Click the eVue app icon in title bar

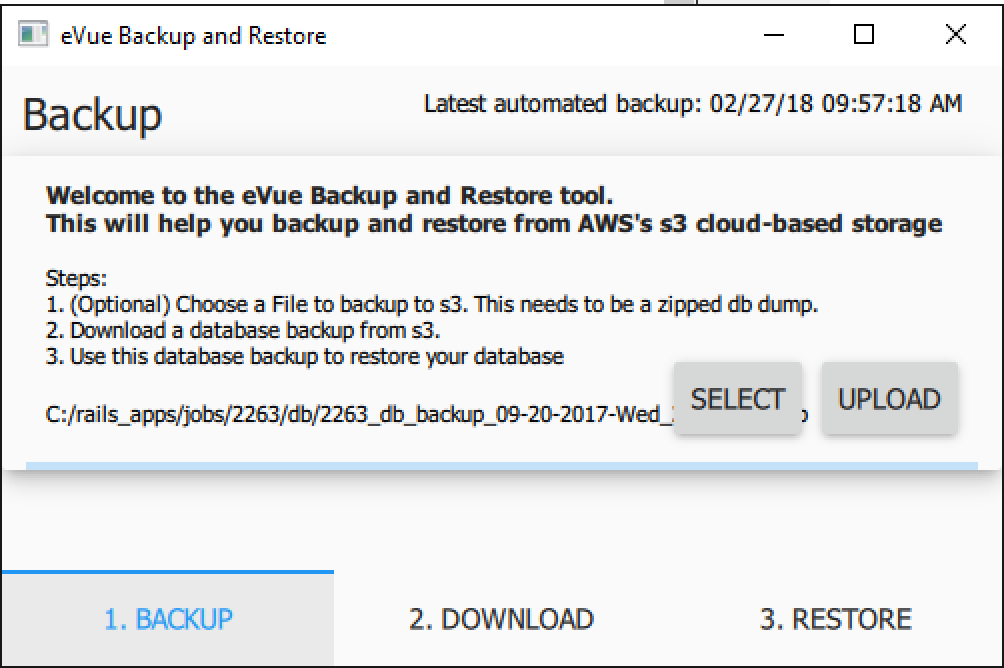[x=32, y=36]
